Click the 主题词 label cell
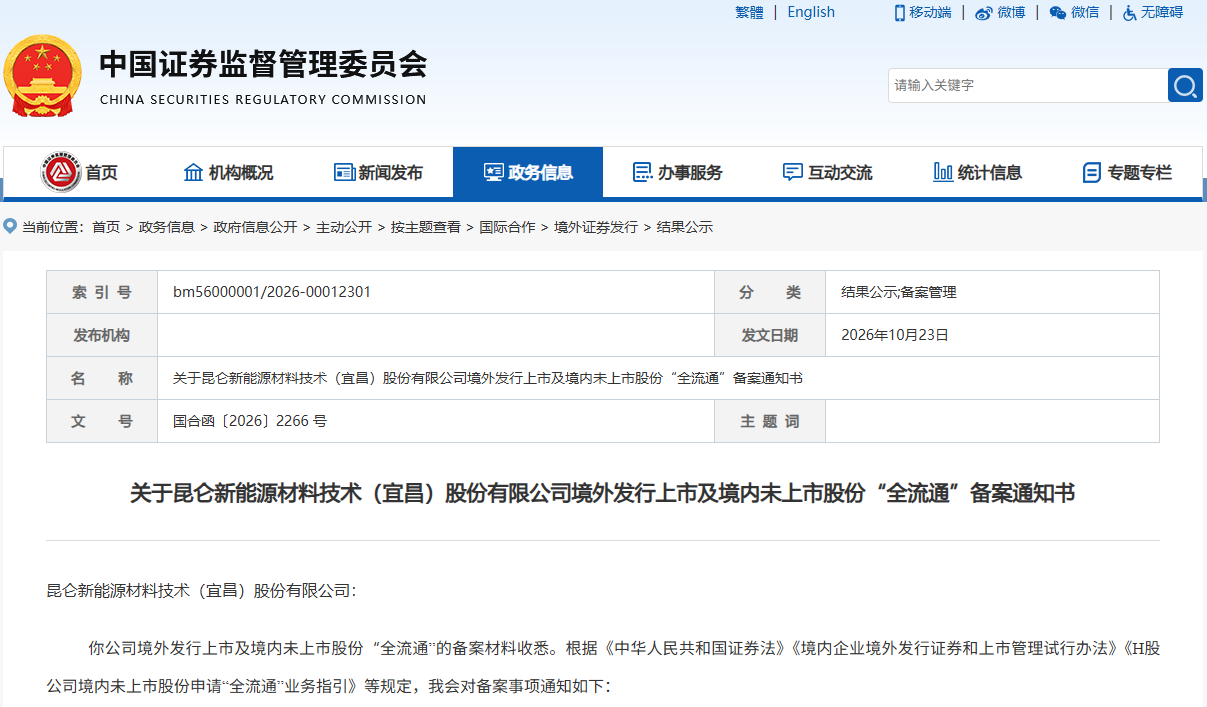 pyautogui.click(x=770, y=421)
